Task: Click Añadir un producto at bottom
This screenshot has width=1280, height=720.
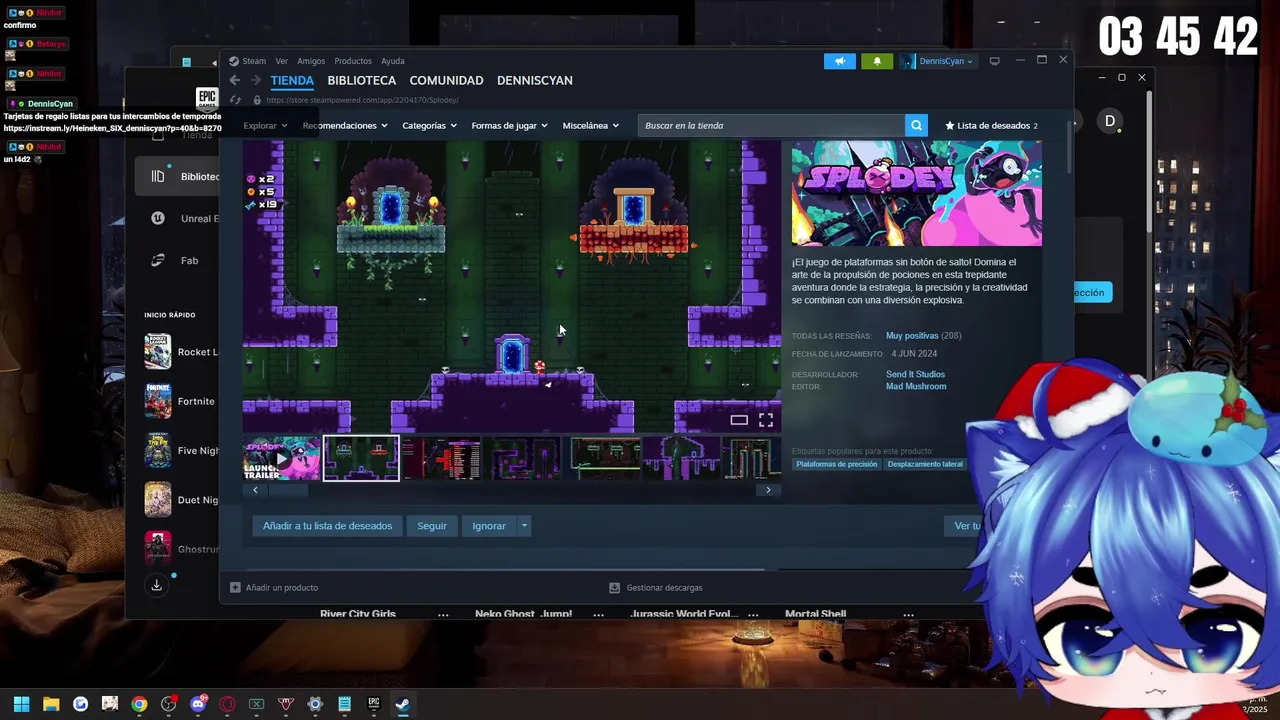Action: 282,588
